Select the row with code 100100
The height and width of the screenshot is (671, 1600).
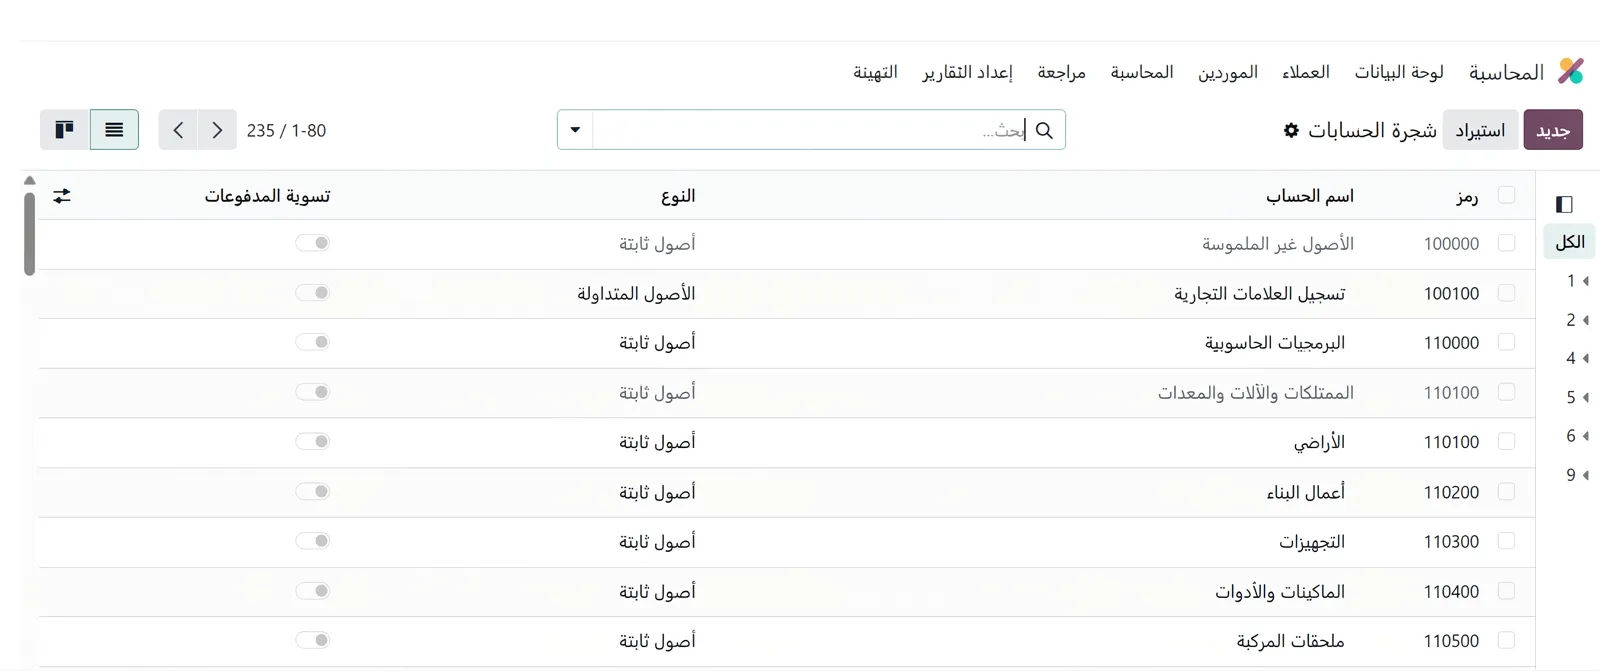1506,293
